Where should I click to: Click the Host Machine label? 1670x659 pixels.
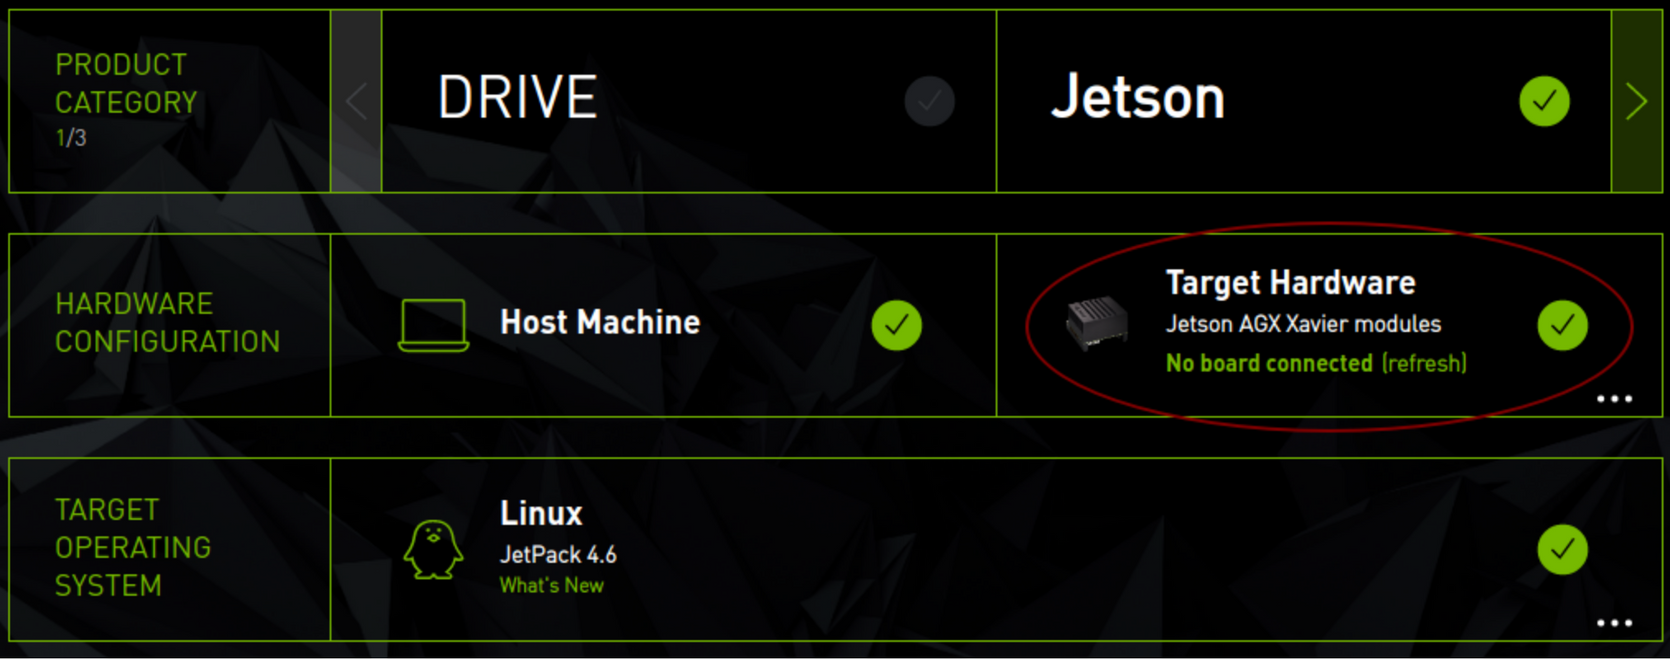pyautogui.click(x=600, y=322)
